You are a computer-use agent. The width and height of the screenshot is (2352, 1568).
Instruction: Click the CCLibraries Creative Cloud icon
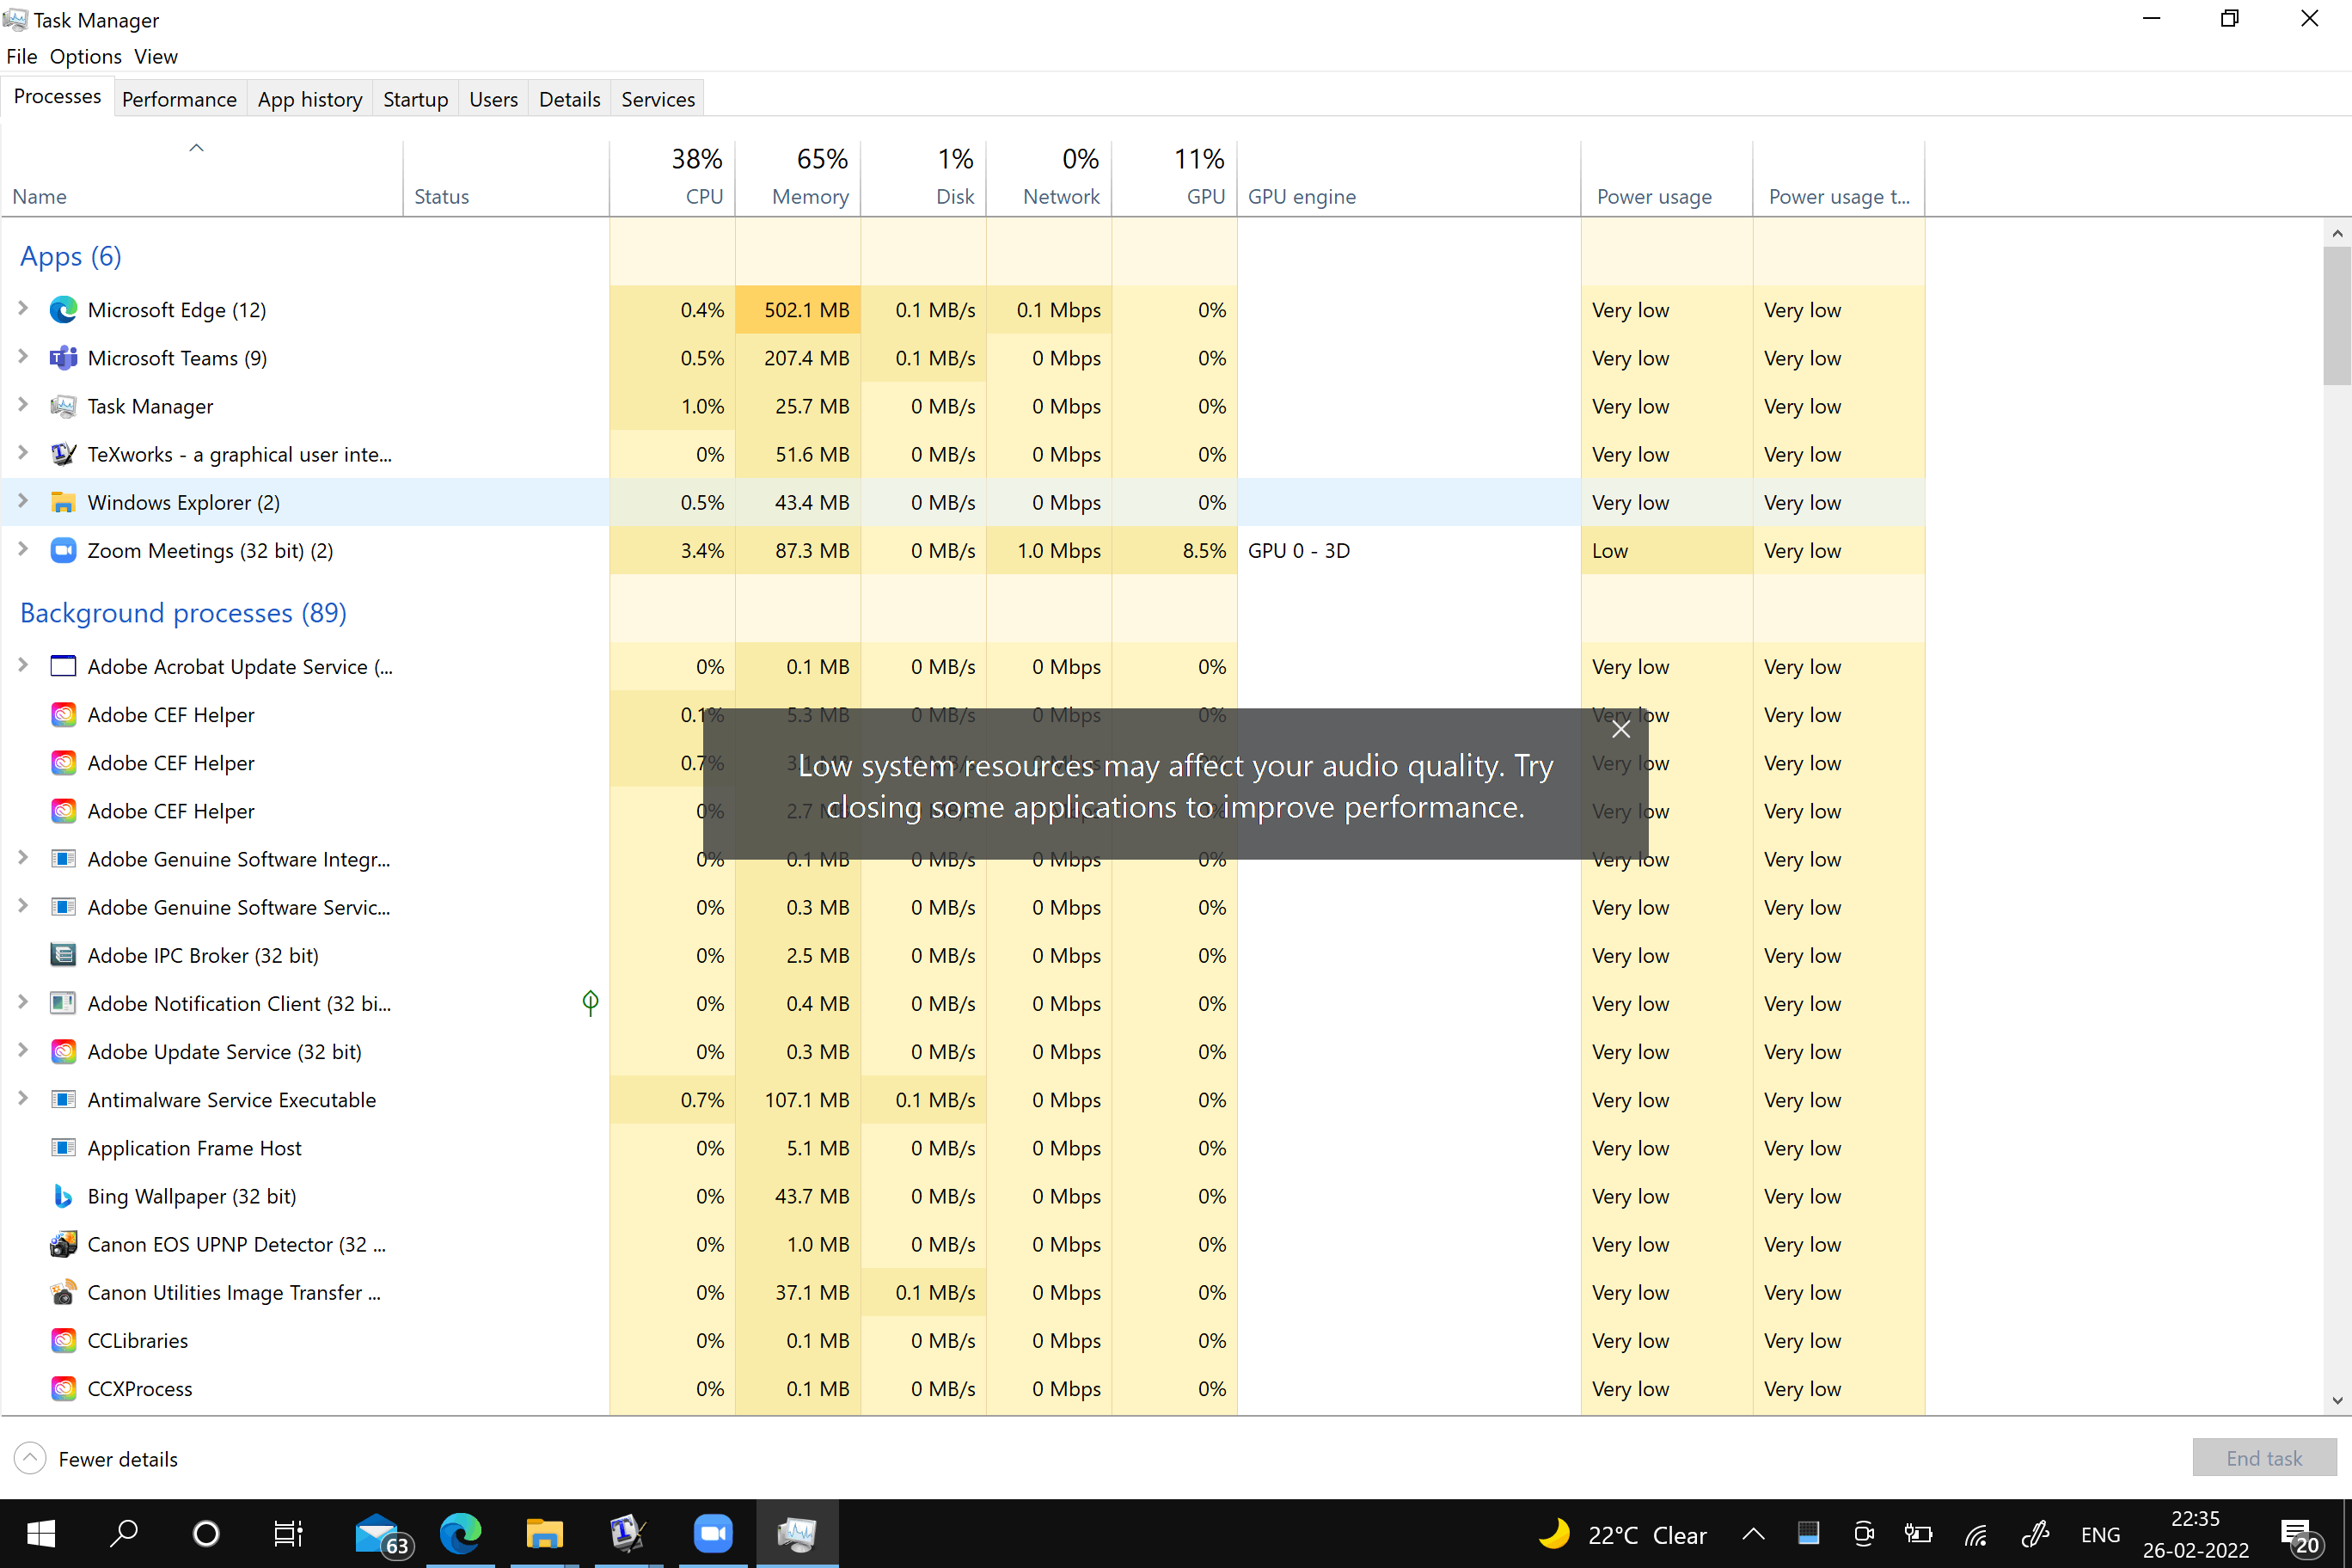tap(63, 1340)
